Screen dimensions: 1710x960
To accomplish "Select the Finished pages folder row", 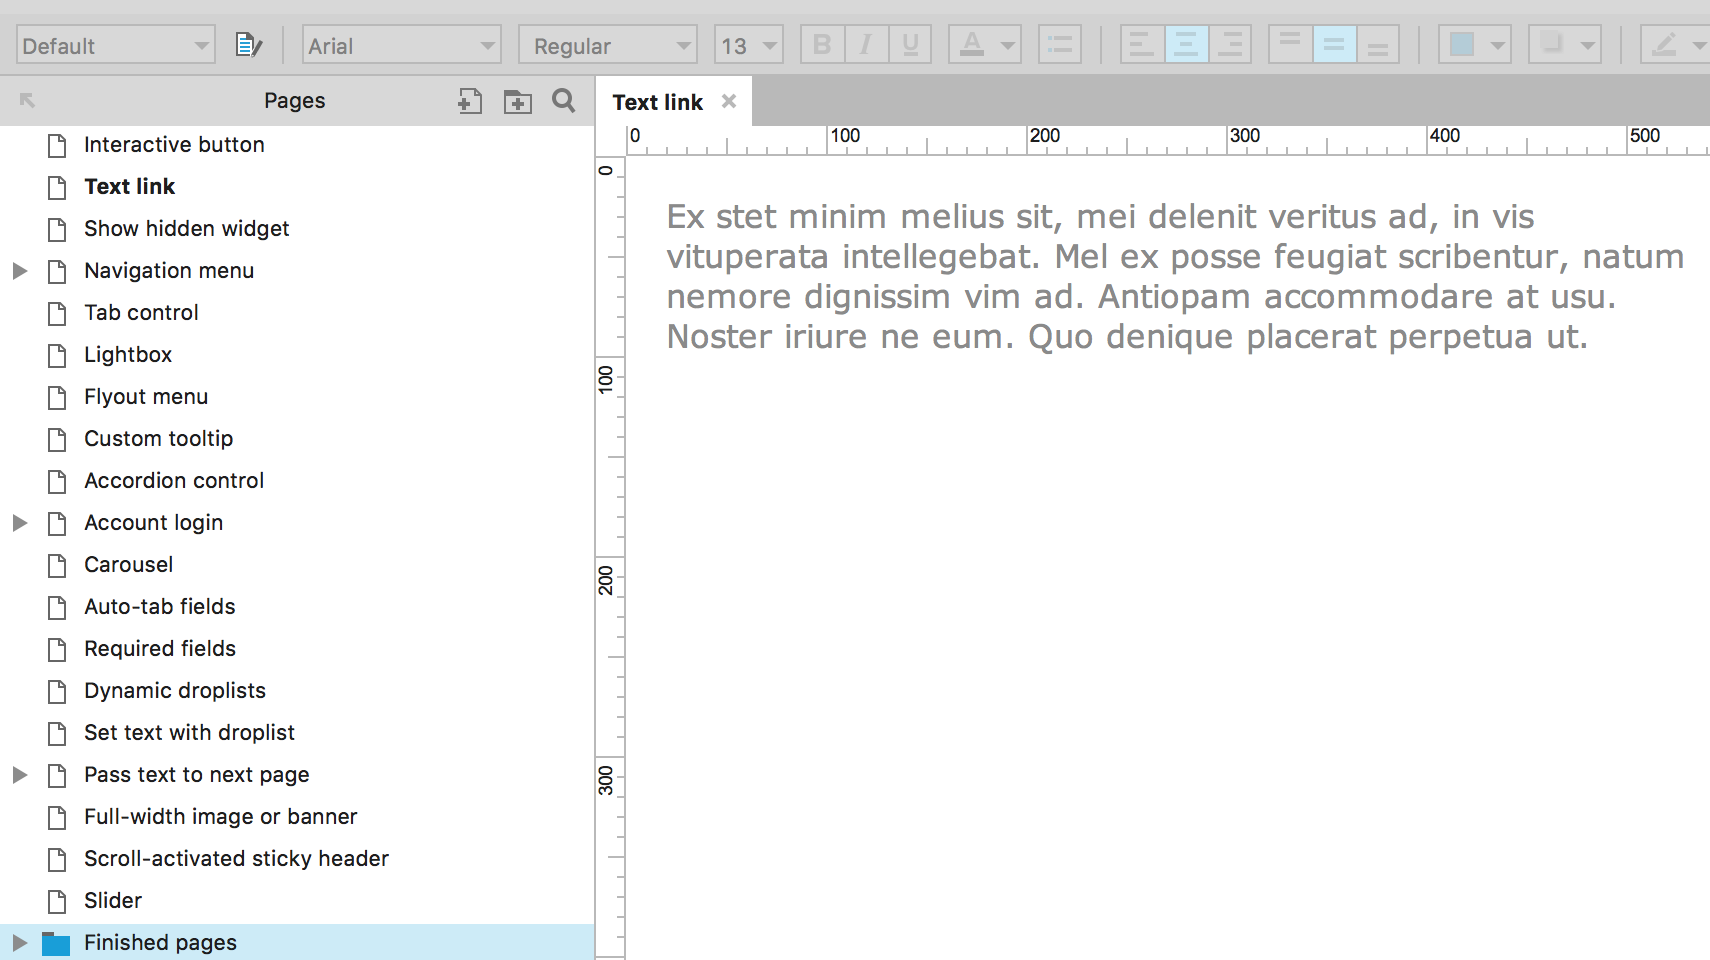I will [297, 942].
